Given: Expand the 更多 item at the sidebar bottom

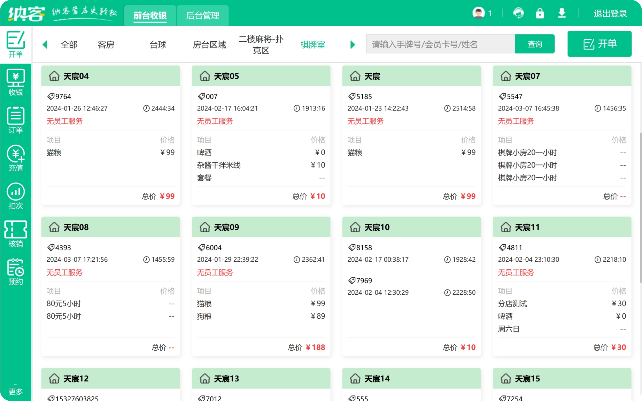Looking at the screenshot, I should click(15, 390).
